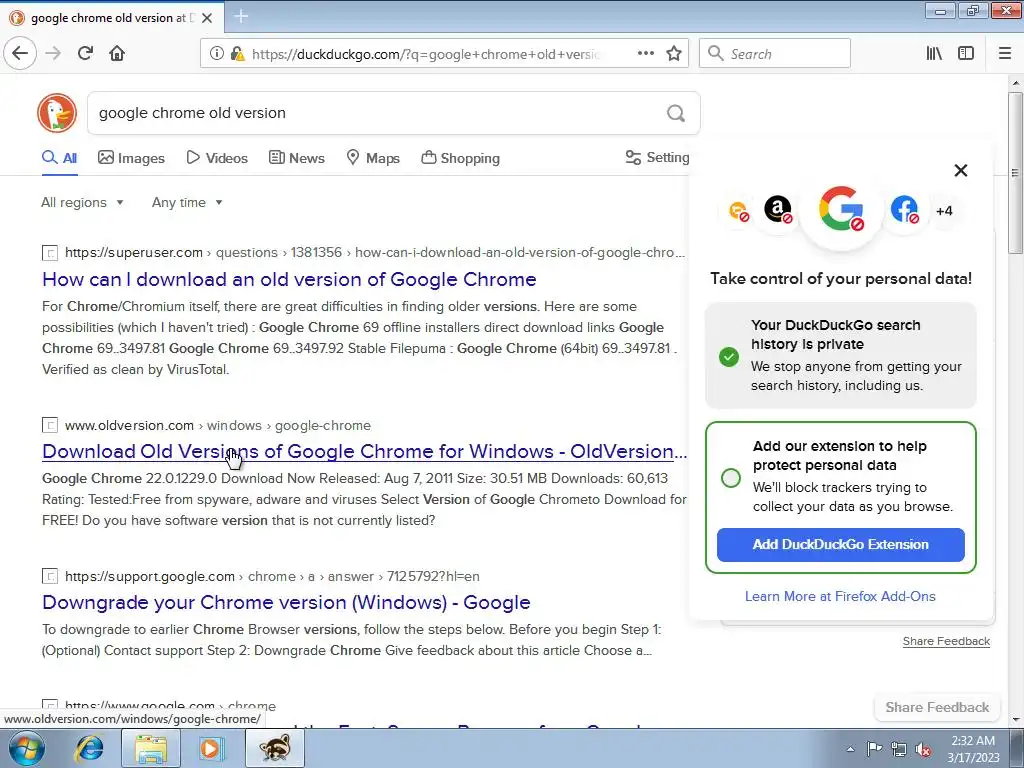The image size is (1024, 768).
Task: Switch to Maps results tab
Action: tap(373, 157)
